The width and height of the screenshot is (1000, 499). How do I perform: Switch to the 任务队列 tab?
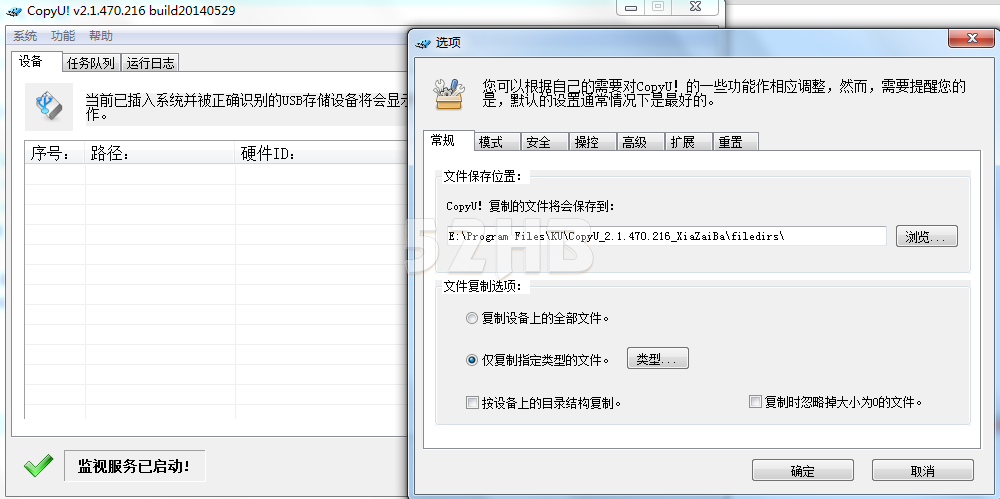pos(91,63)
